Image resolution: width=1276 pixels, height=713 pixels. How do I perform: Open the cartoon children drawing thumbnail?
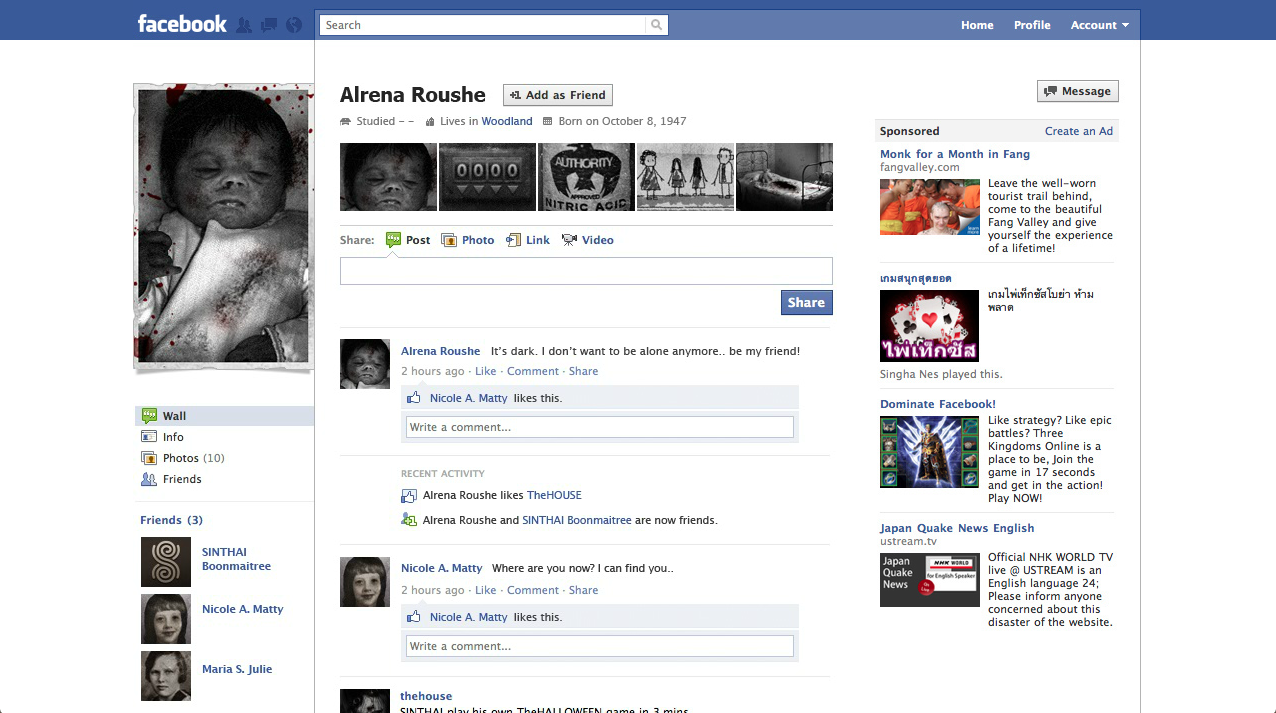685,177
